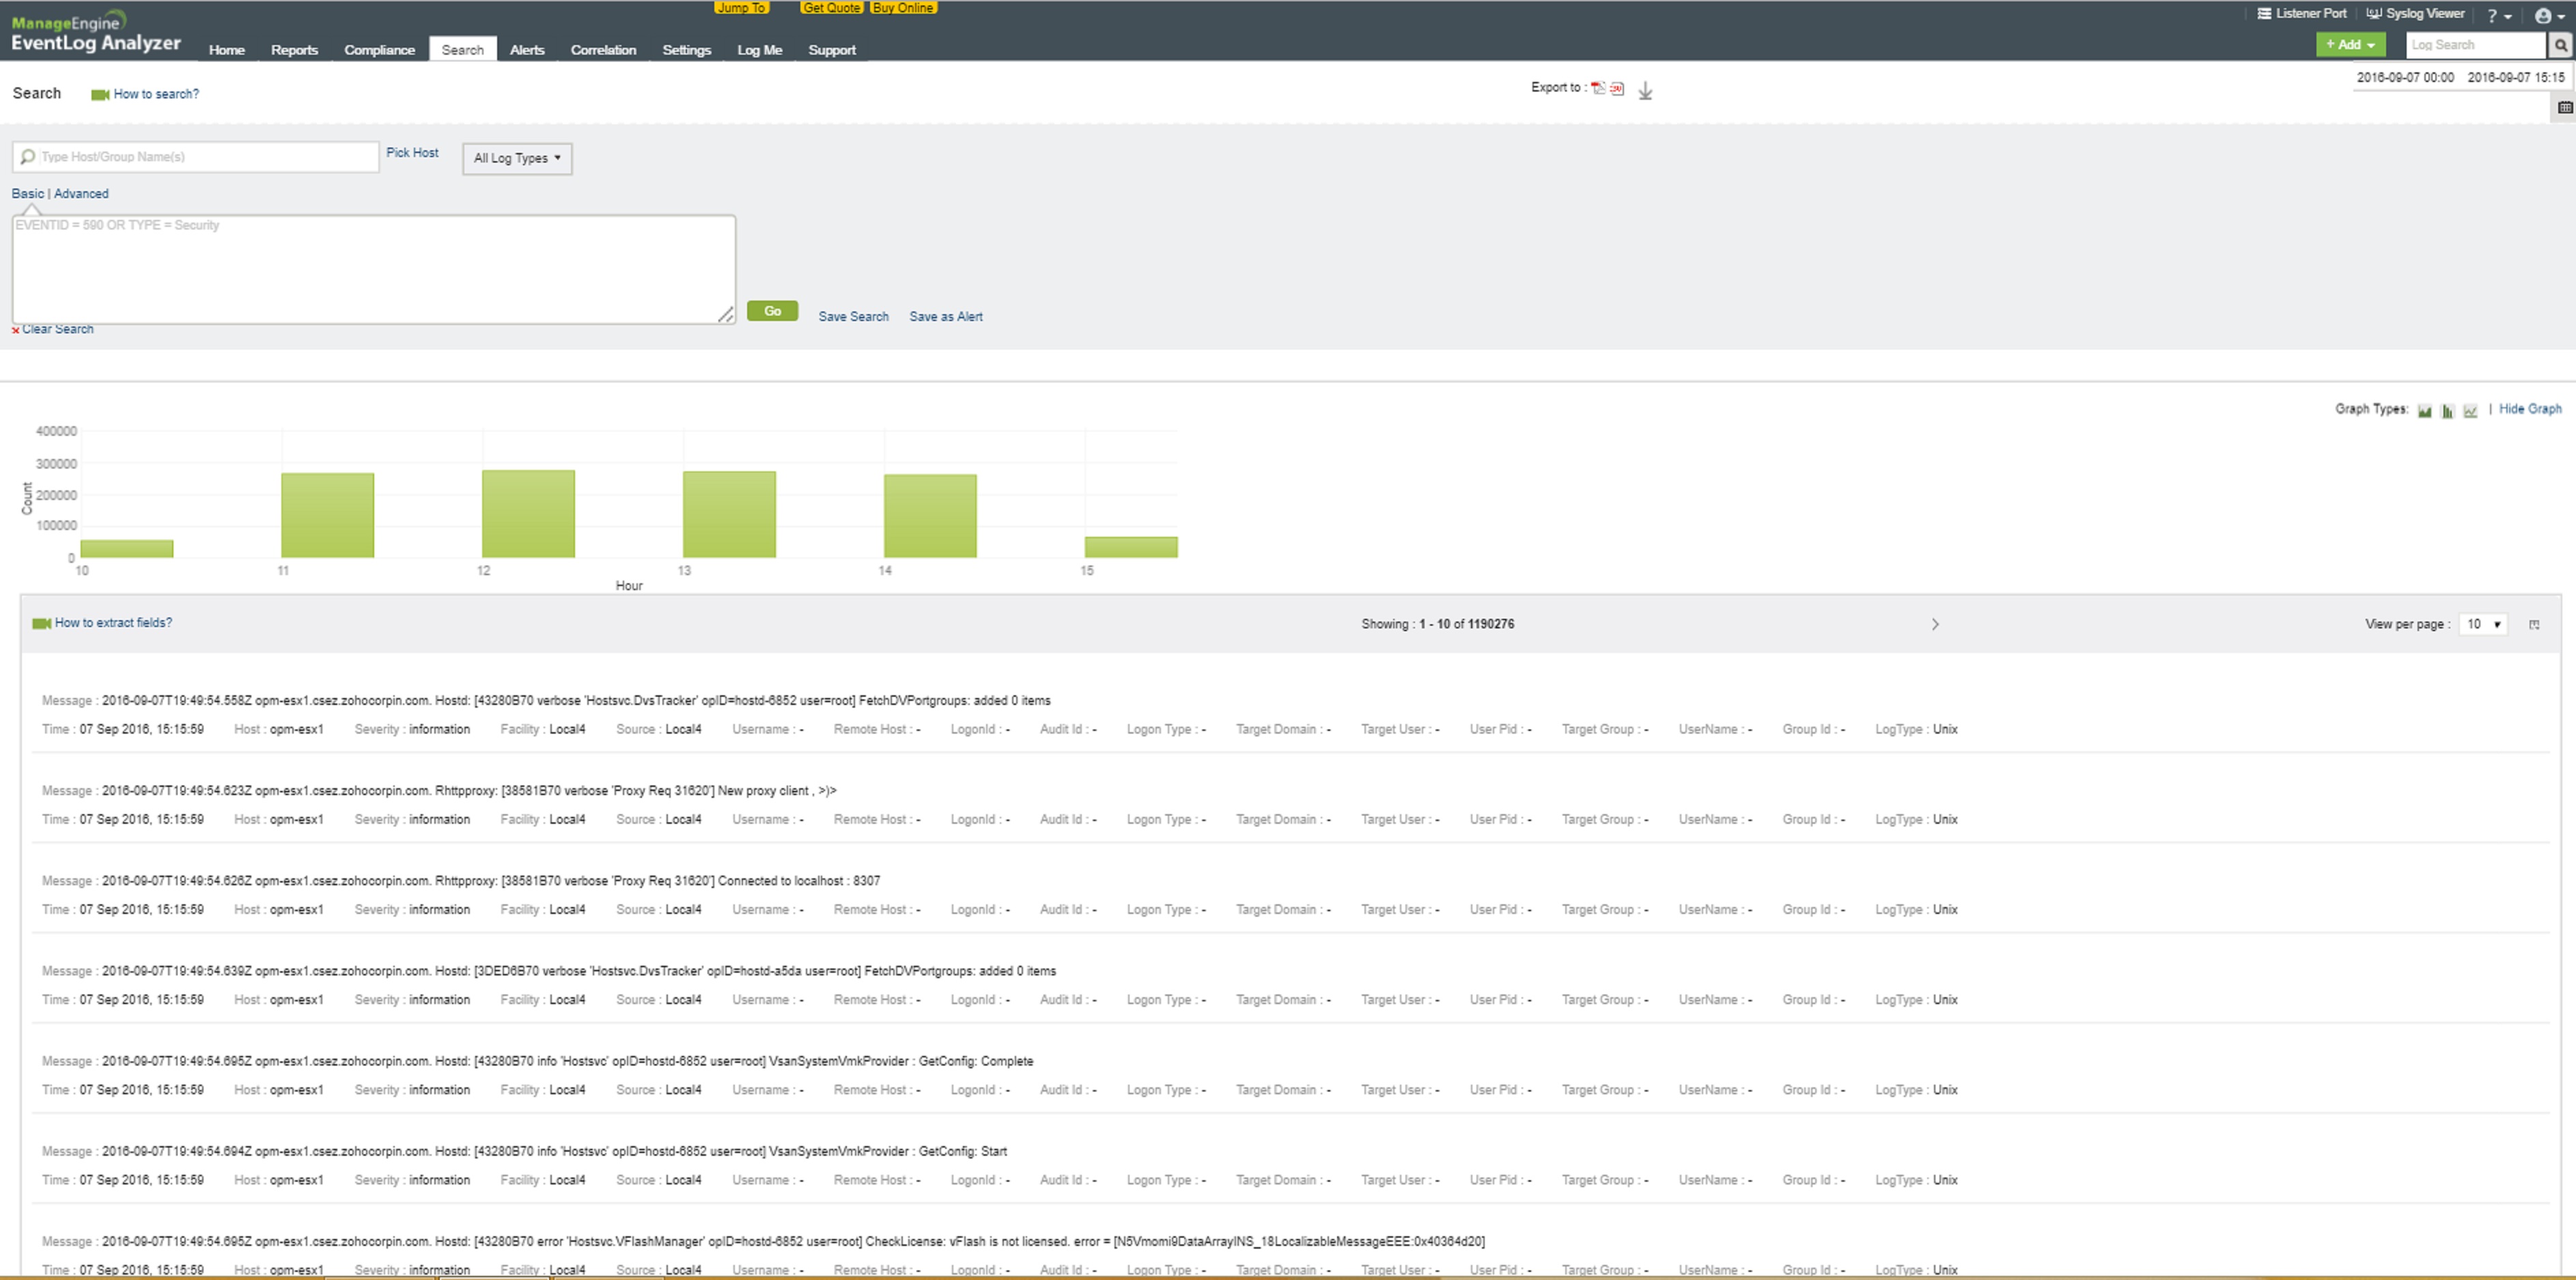Screen dimensions: 2576x1280
Task: Select the bar graph type icon
Action: pyautogui.click(x=2447, y=410)
